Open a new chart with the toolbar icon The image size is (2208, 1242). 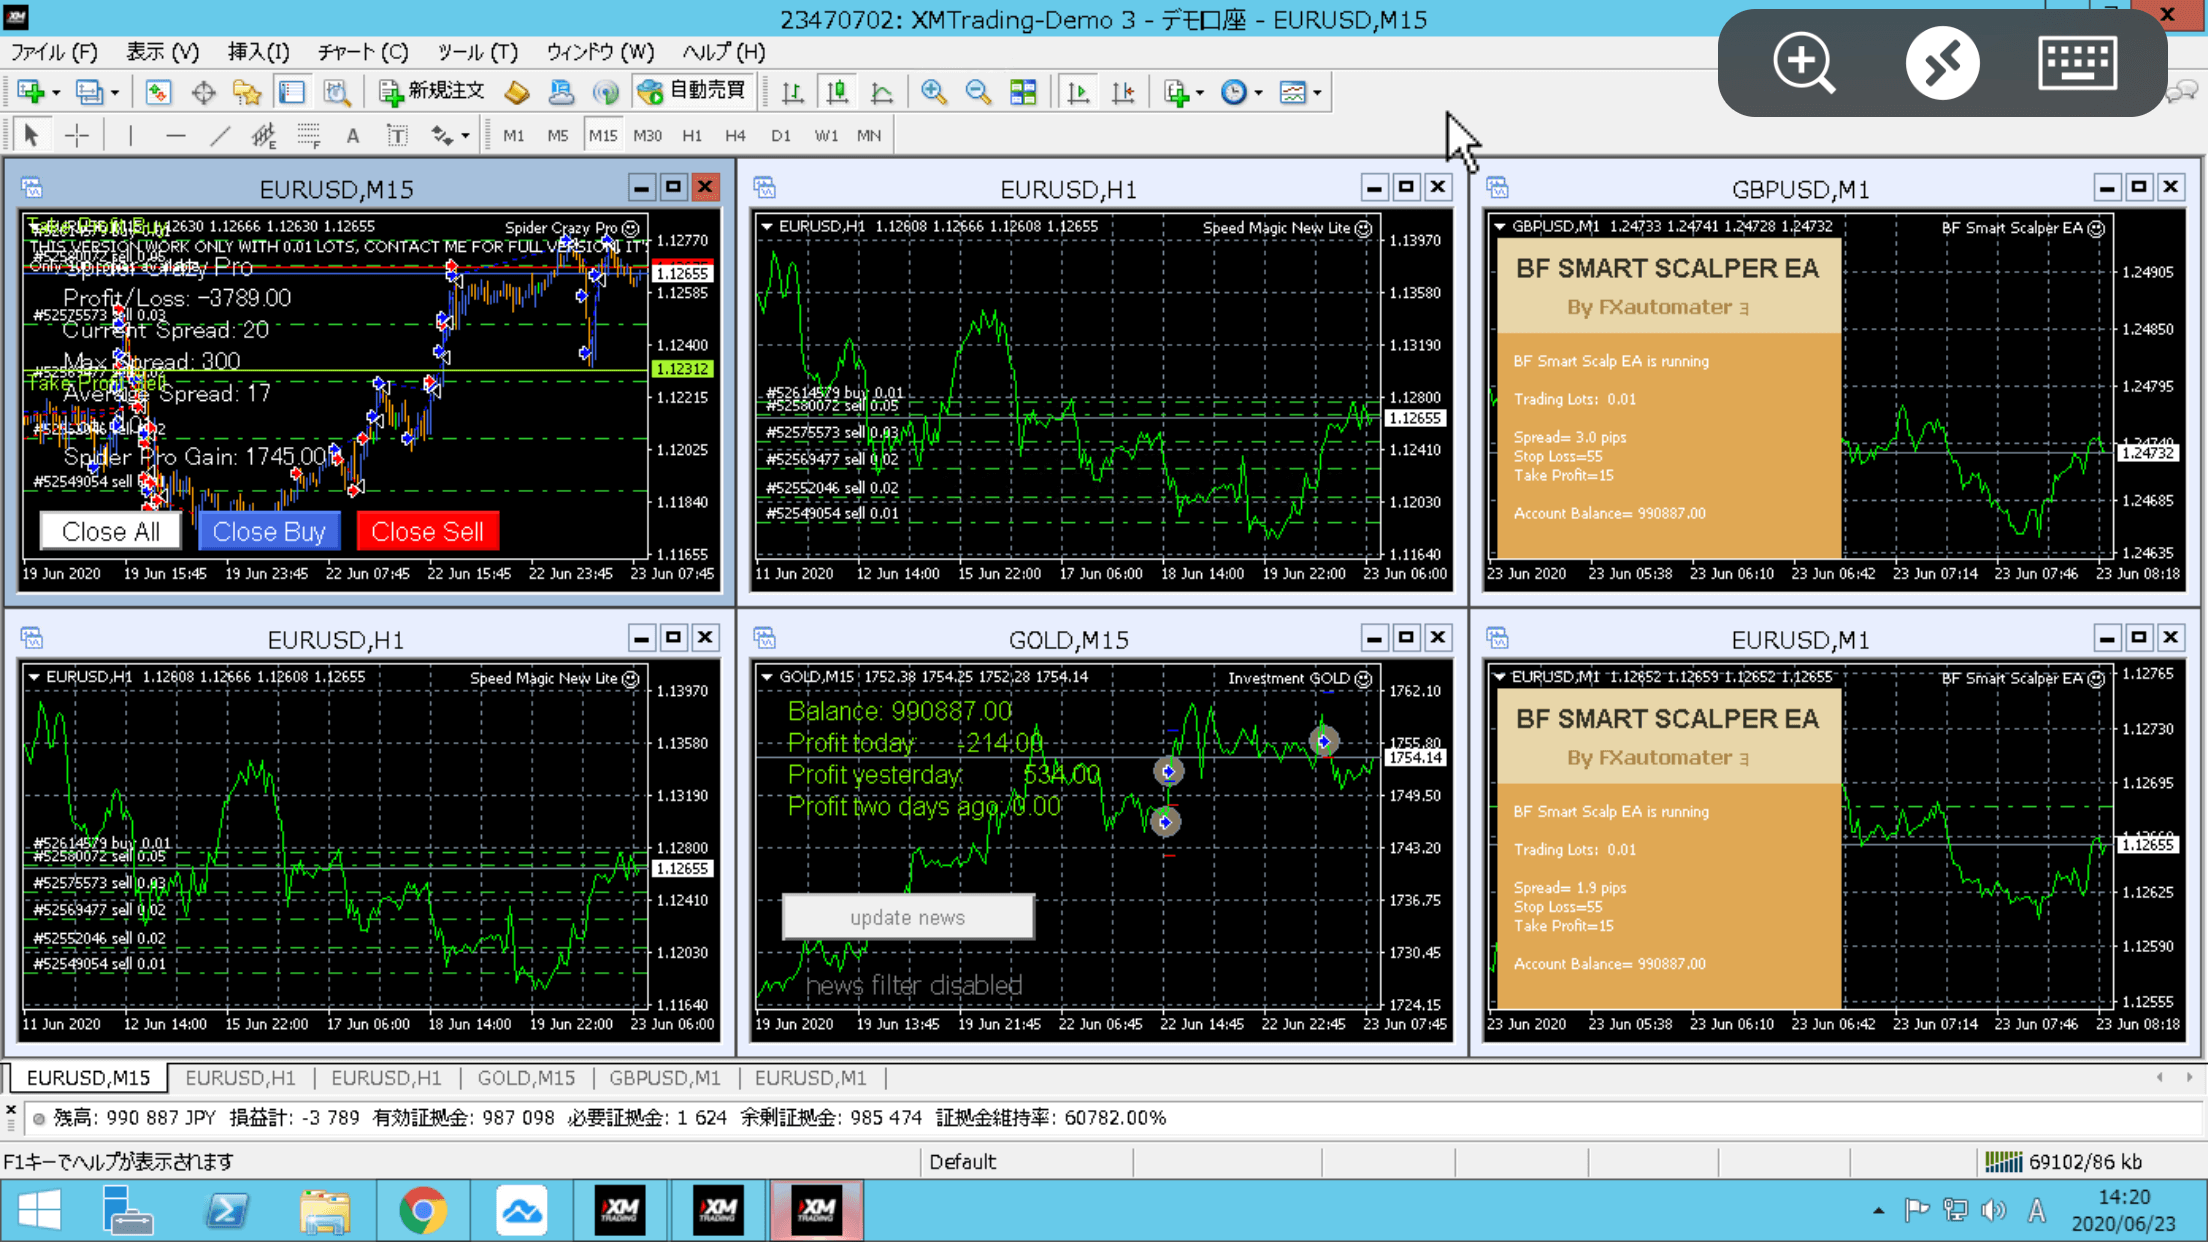31,92
